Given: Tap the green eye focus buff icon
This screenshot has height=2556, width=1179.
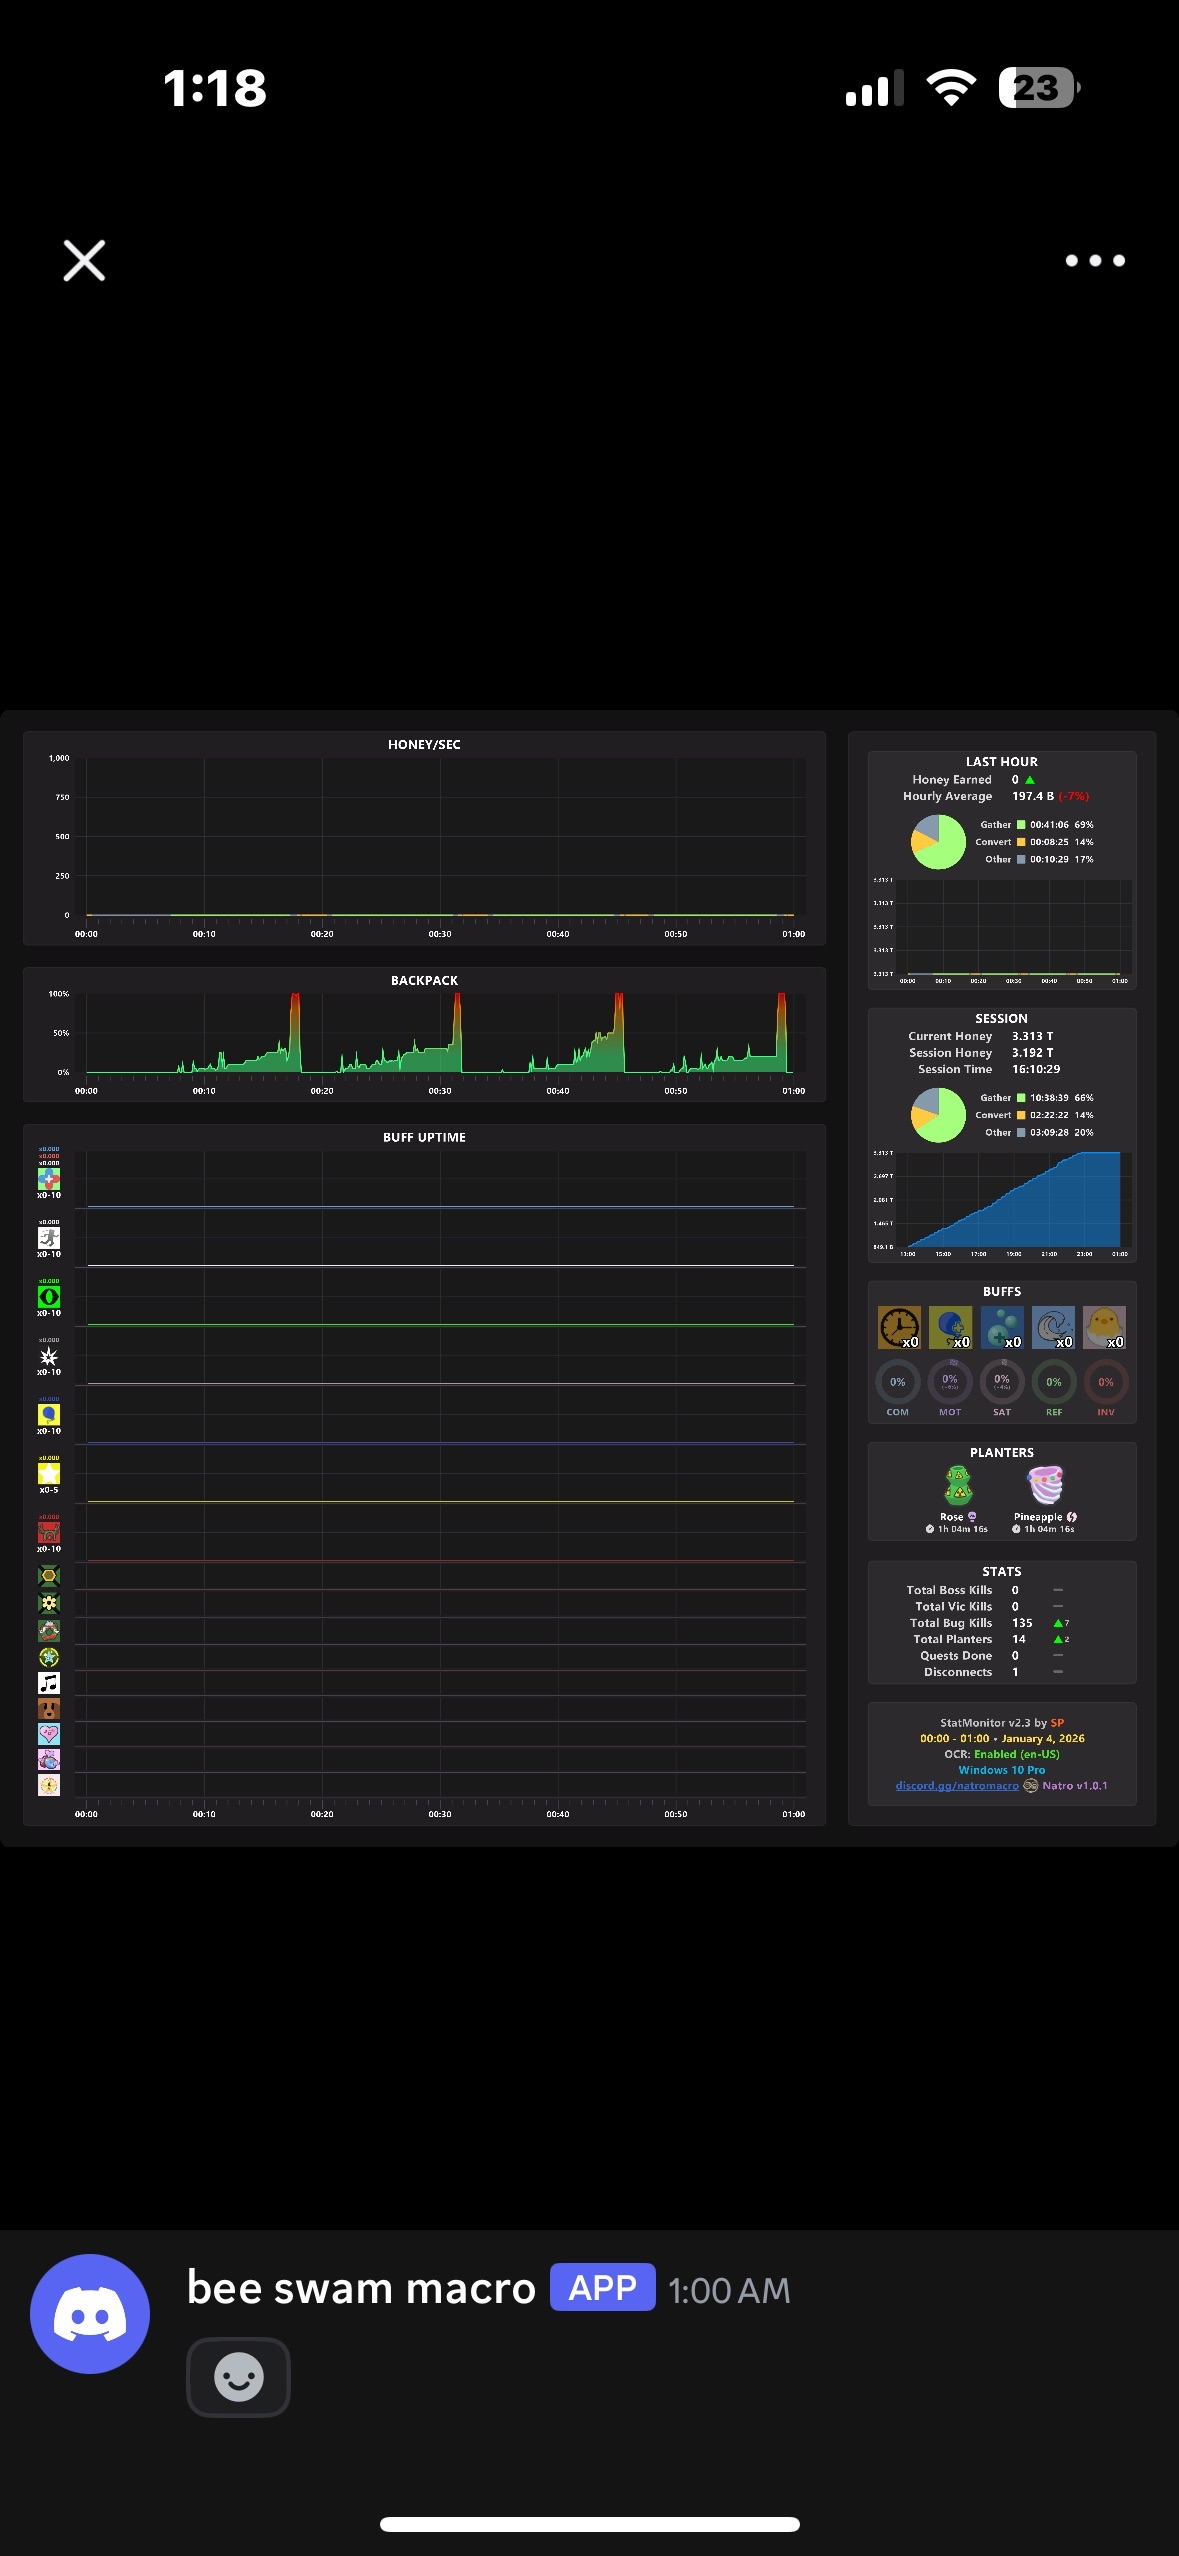Looking at the screenshot, I should pyautogui.click(x=49, y=1297).
